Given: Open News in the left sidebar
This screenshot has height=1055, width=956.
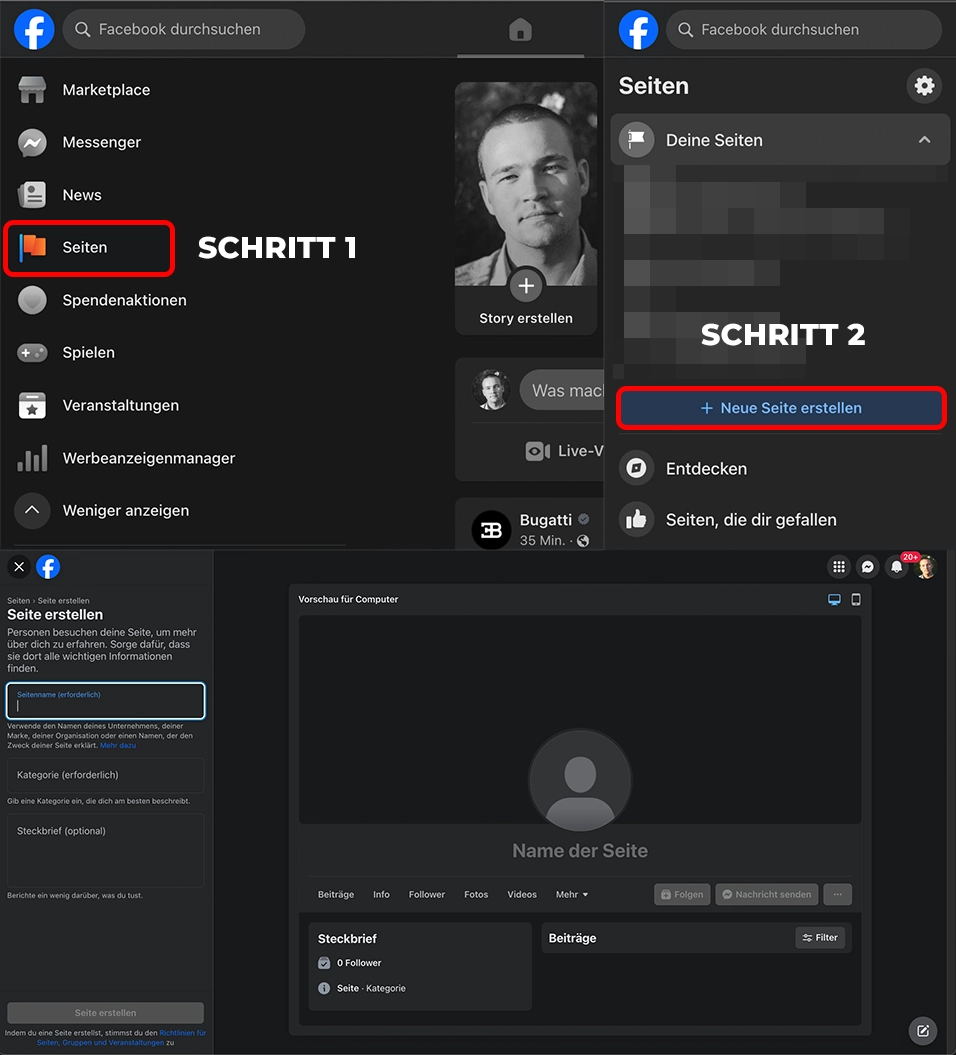Looking at the screenshot, I should [x=82, y=194].
